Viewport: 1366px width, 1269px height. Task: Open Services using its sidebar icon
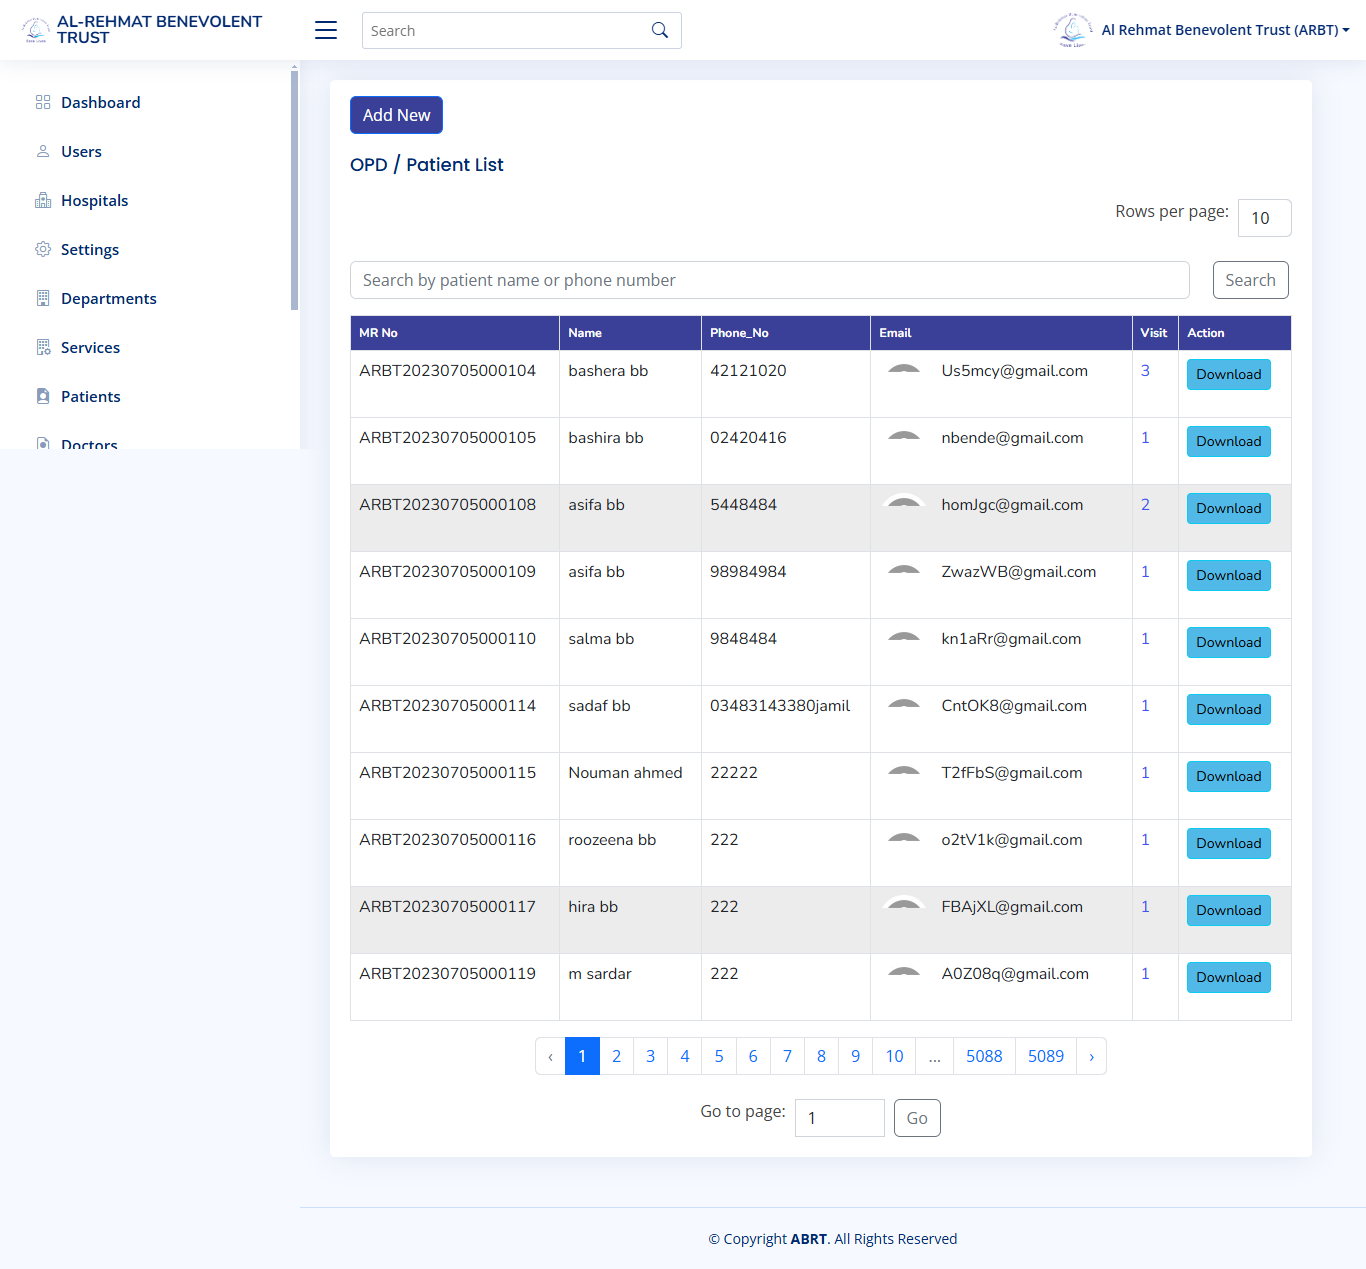42,347
